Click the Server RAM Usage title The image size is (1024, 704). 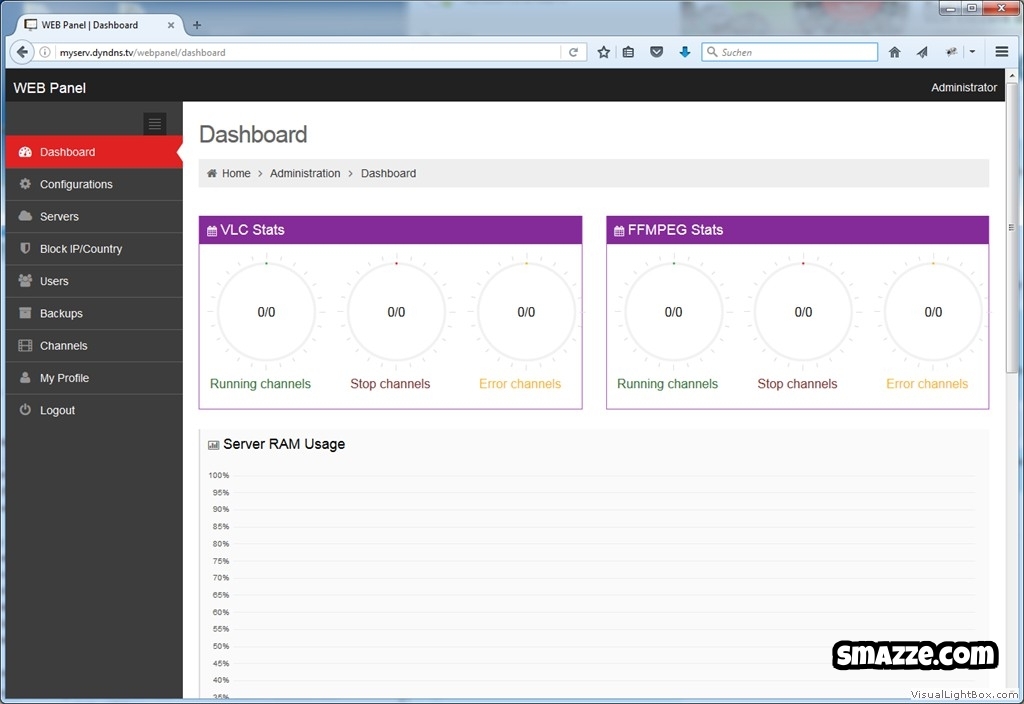(x=284, y=444)
